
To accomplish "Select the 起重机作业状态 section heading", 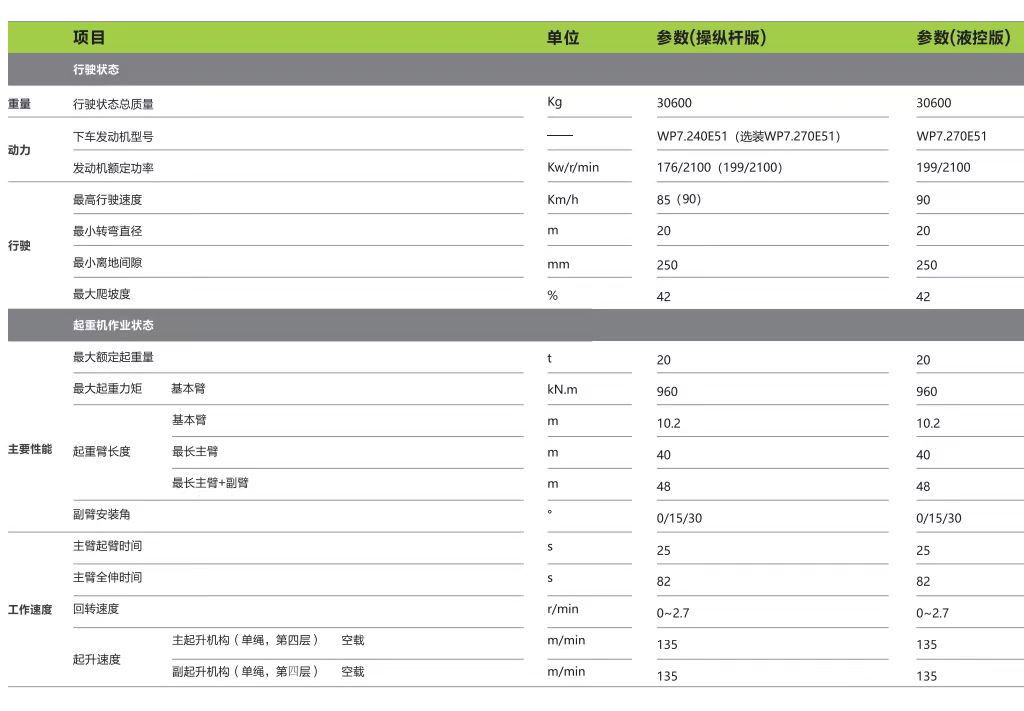I will pyautogui.click(x=113, y=325).
